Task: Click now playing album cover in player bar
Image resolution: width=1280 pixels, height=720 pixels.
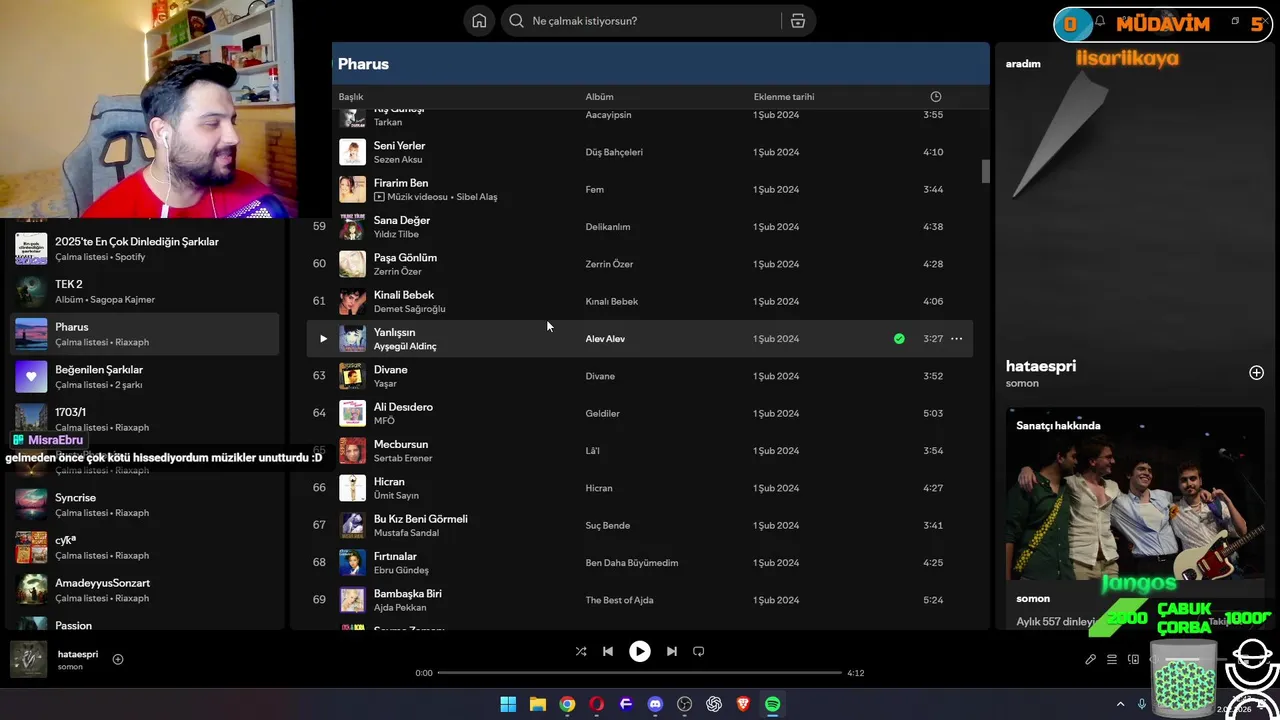Action: 29,659
